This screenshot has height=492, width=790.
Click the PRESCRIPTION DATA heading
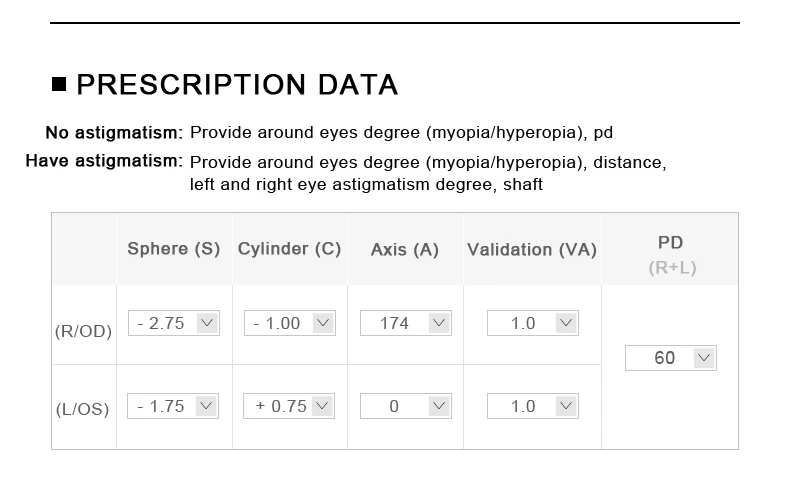pyautogui.click(x=237, y=84)
